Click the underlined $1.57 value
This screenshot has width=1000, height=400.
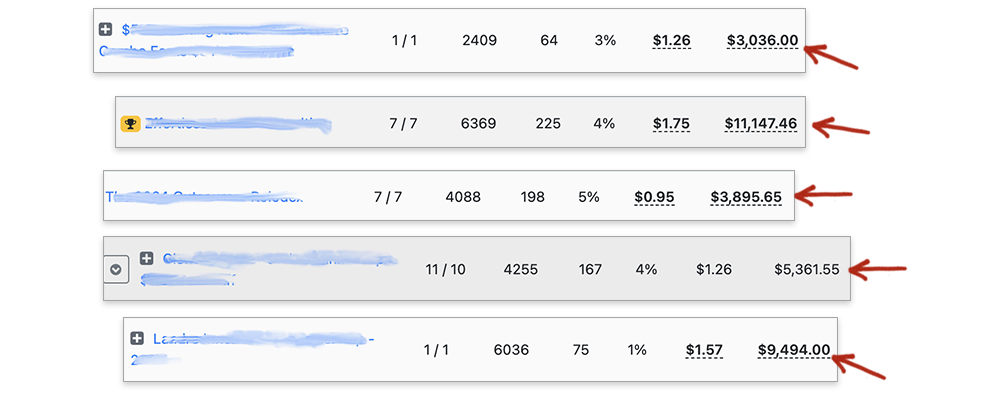(705, 350)
